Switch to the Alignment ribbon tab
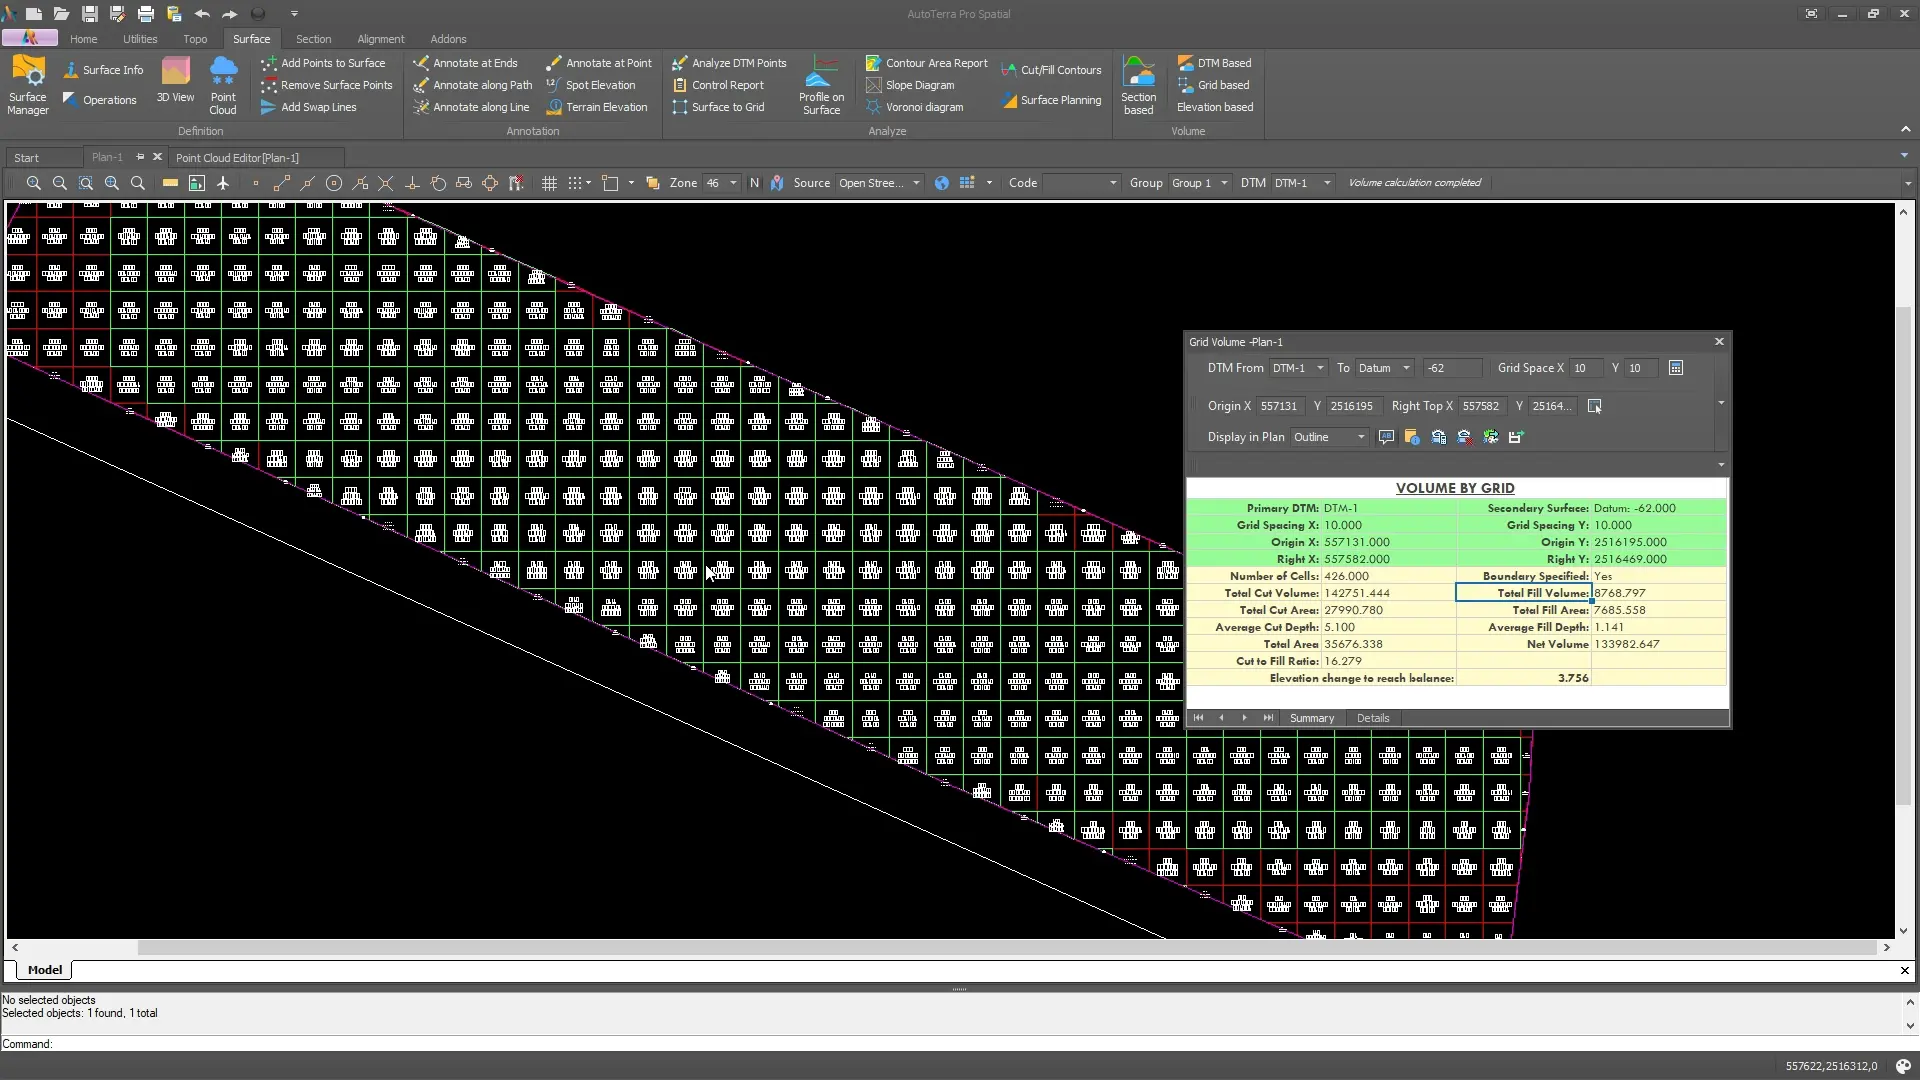This screenshot has height=1080, width=1920. coord(380,39)
